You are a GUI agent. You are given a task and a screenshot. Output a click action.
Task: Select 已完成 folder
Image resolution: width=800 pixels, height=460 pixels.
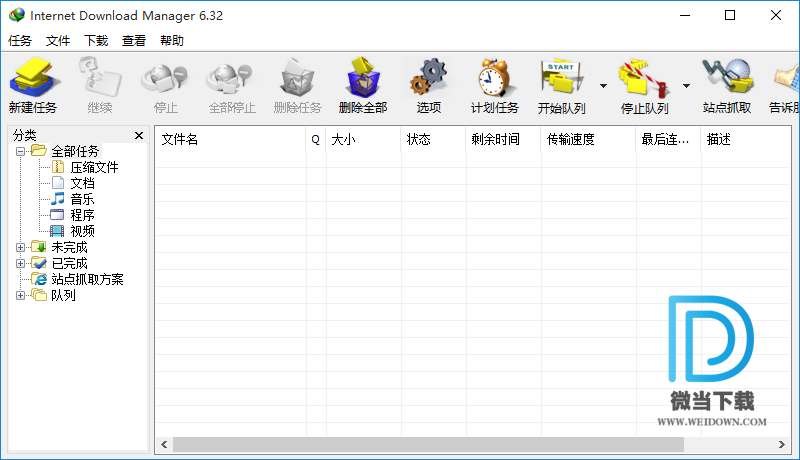point(69,264)
